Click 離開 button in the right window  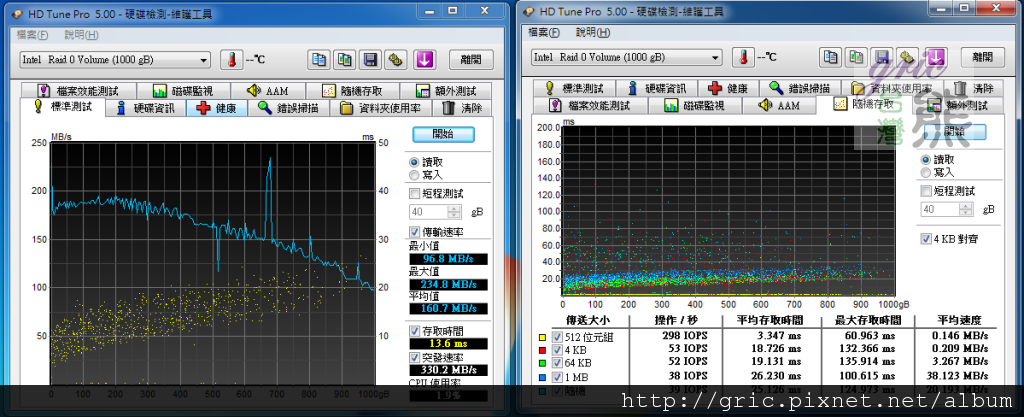click(983, 57)
